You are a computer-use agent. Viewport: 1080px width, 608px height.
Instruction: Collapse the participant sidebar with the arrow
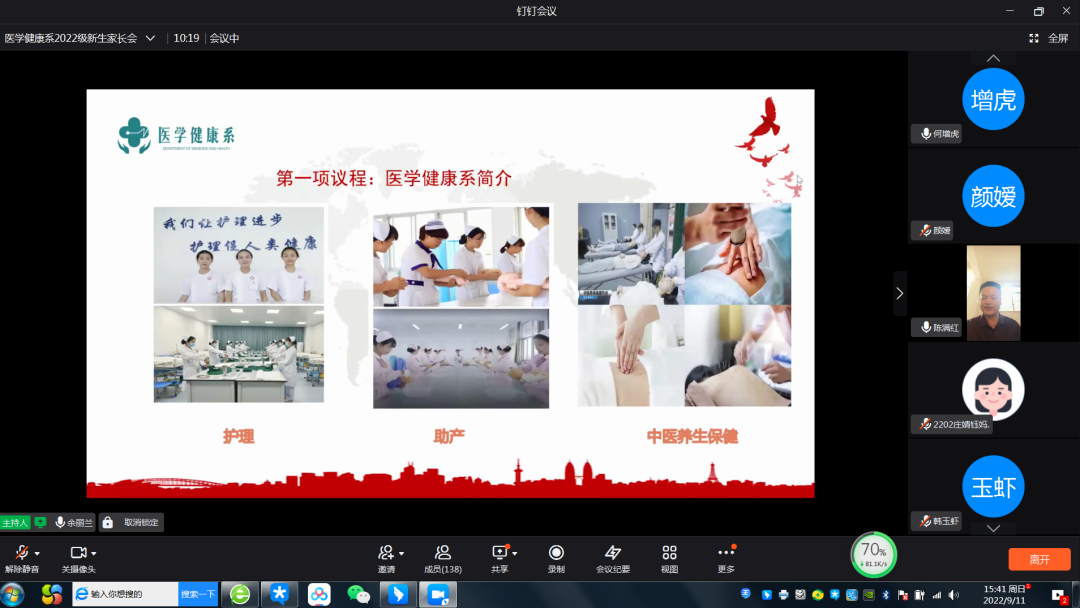(x=899, y=293)
